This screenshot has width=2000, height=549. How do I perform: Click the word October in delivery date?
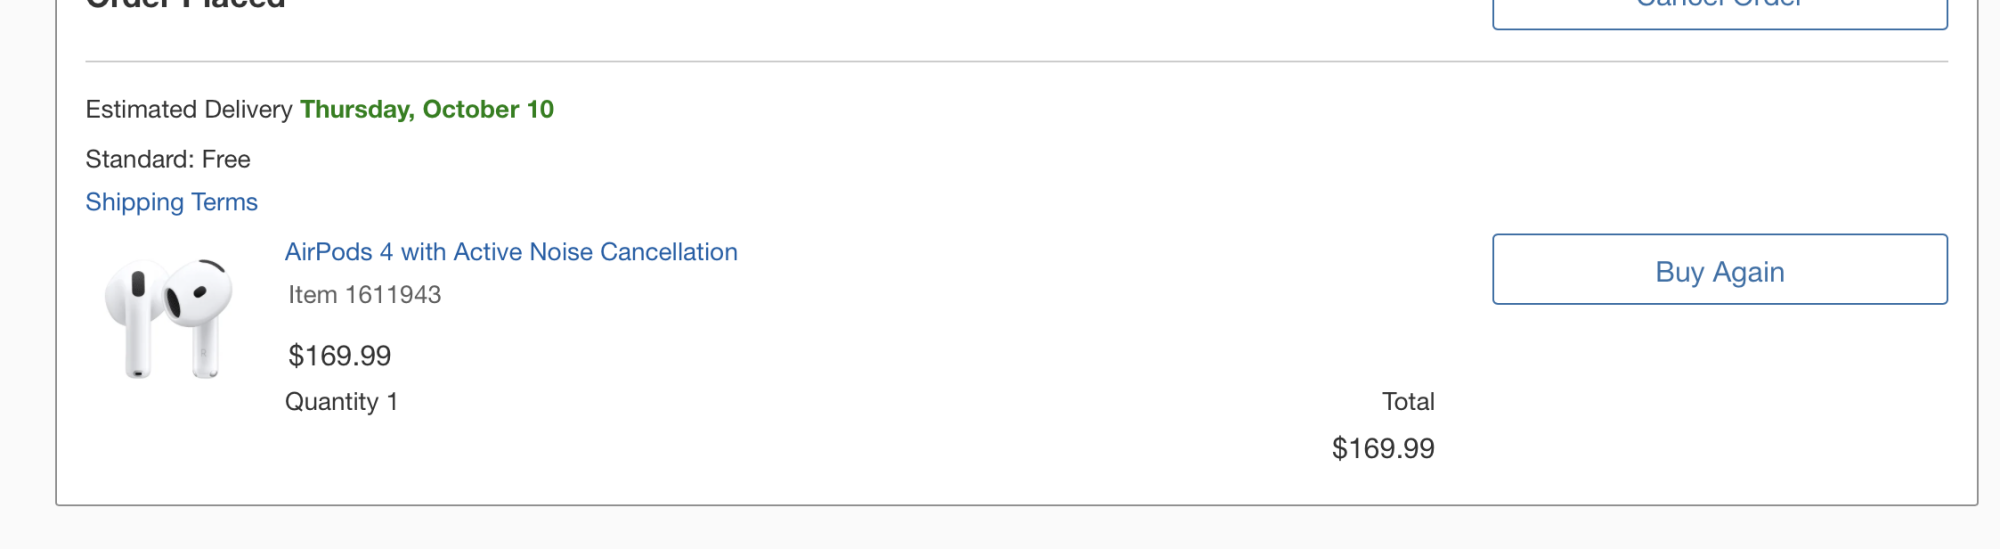click(471, 109)
